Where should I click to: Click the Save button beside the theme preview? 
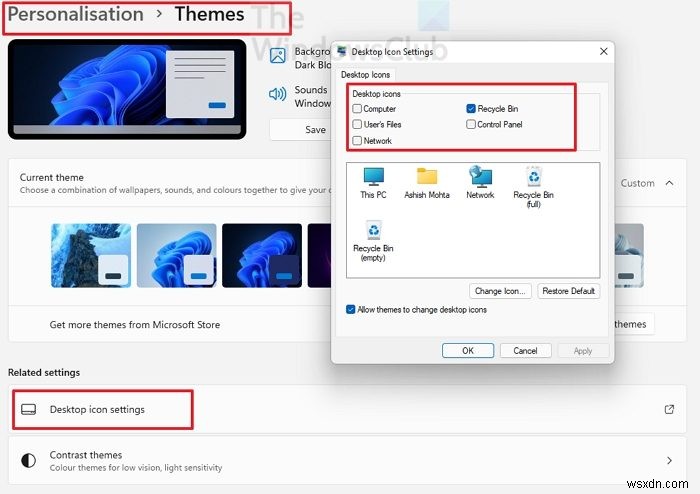point(301,130)
